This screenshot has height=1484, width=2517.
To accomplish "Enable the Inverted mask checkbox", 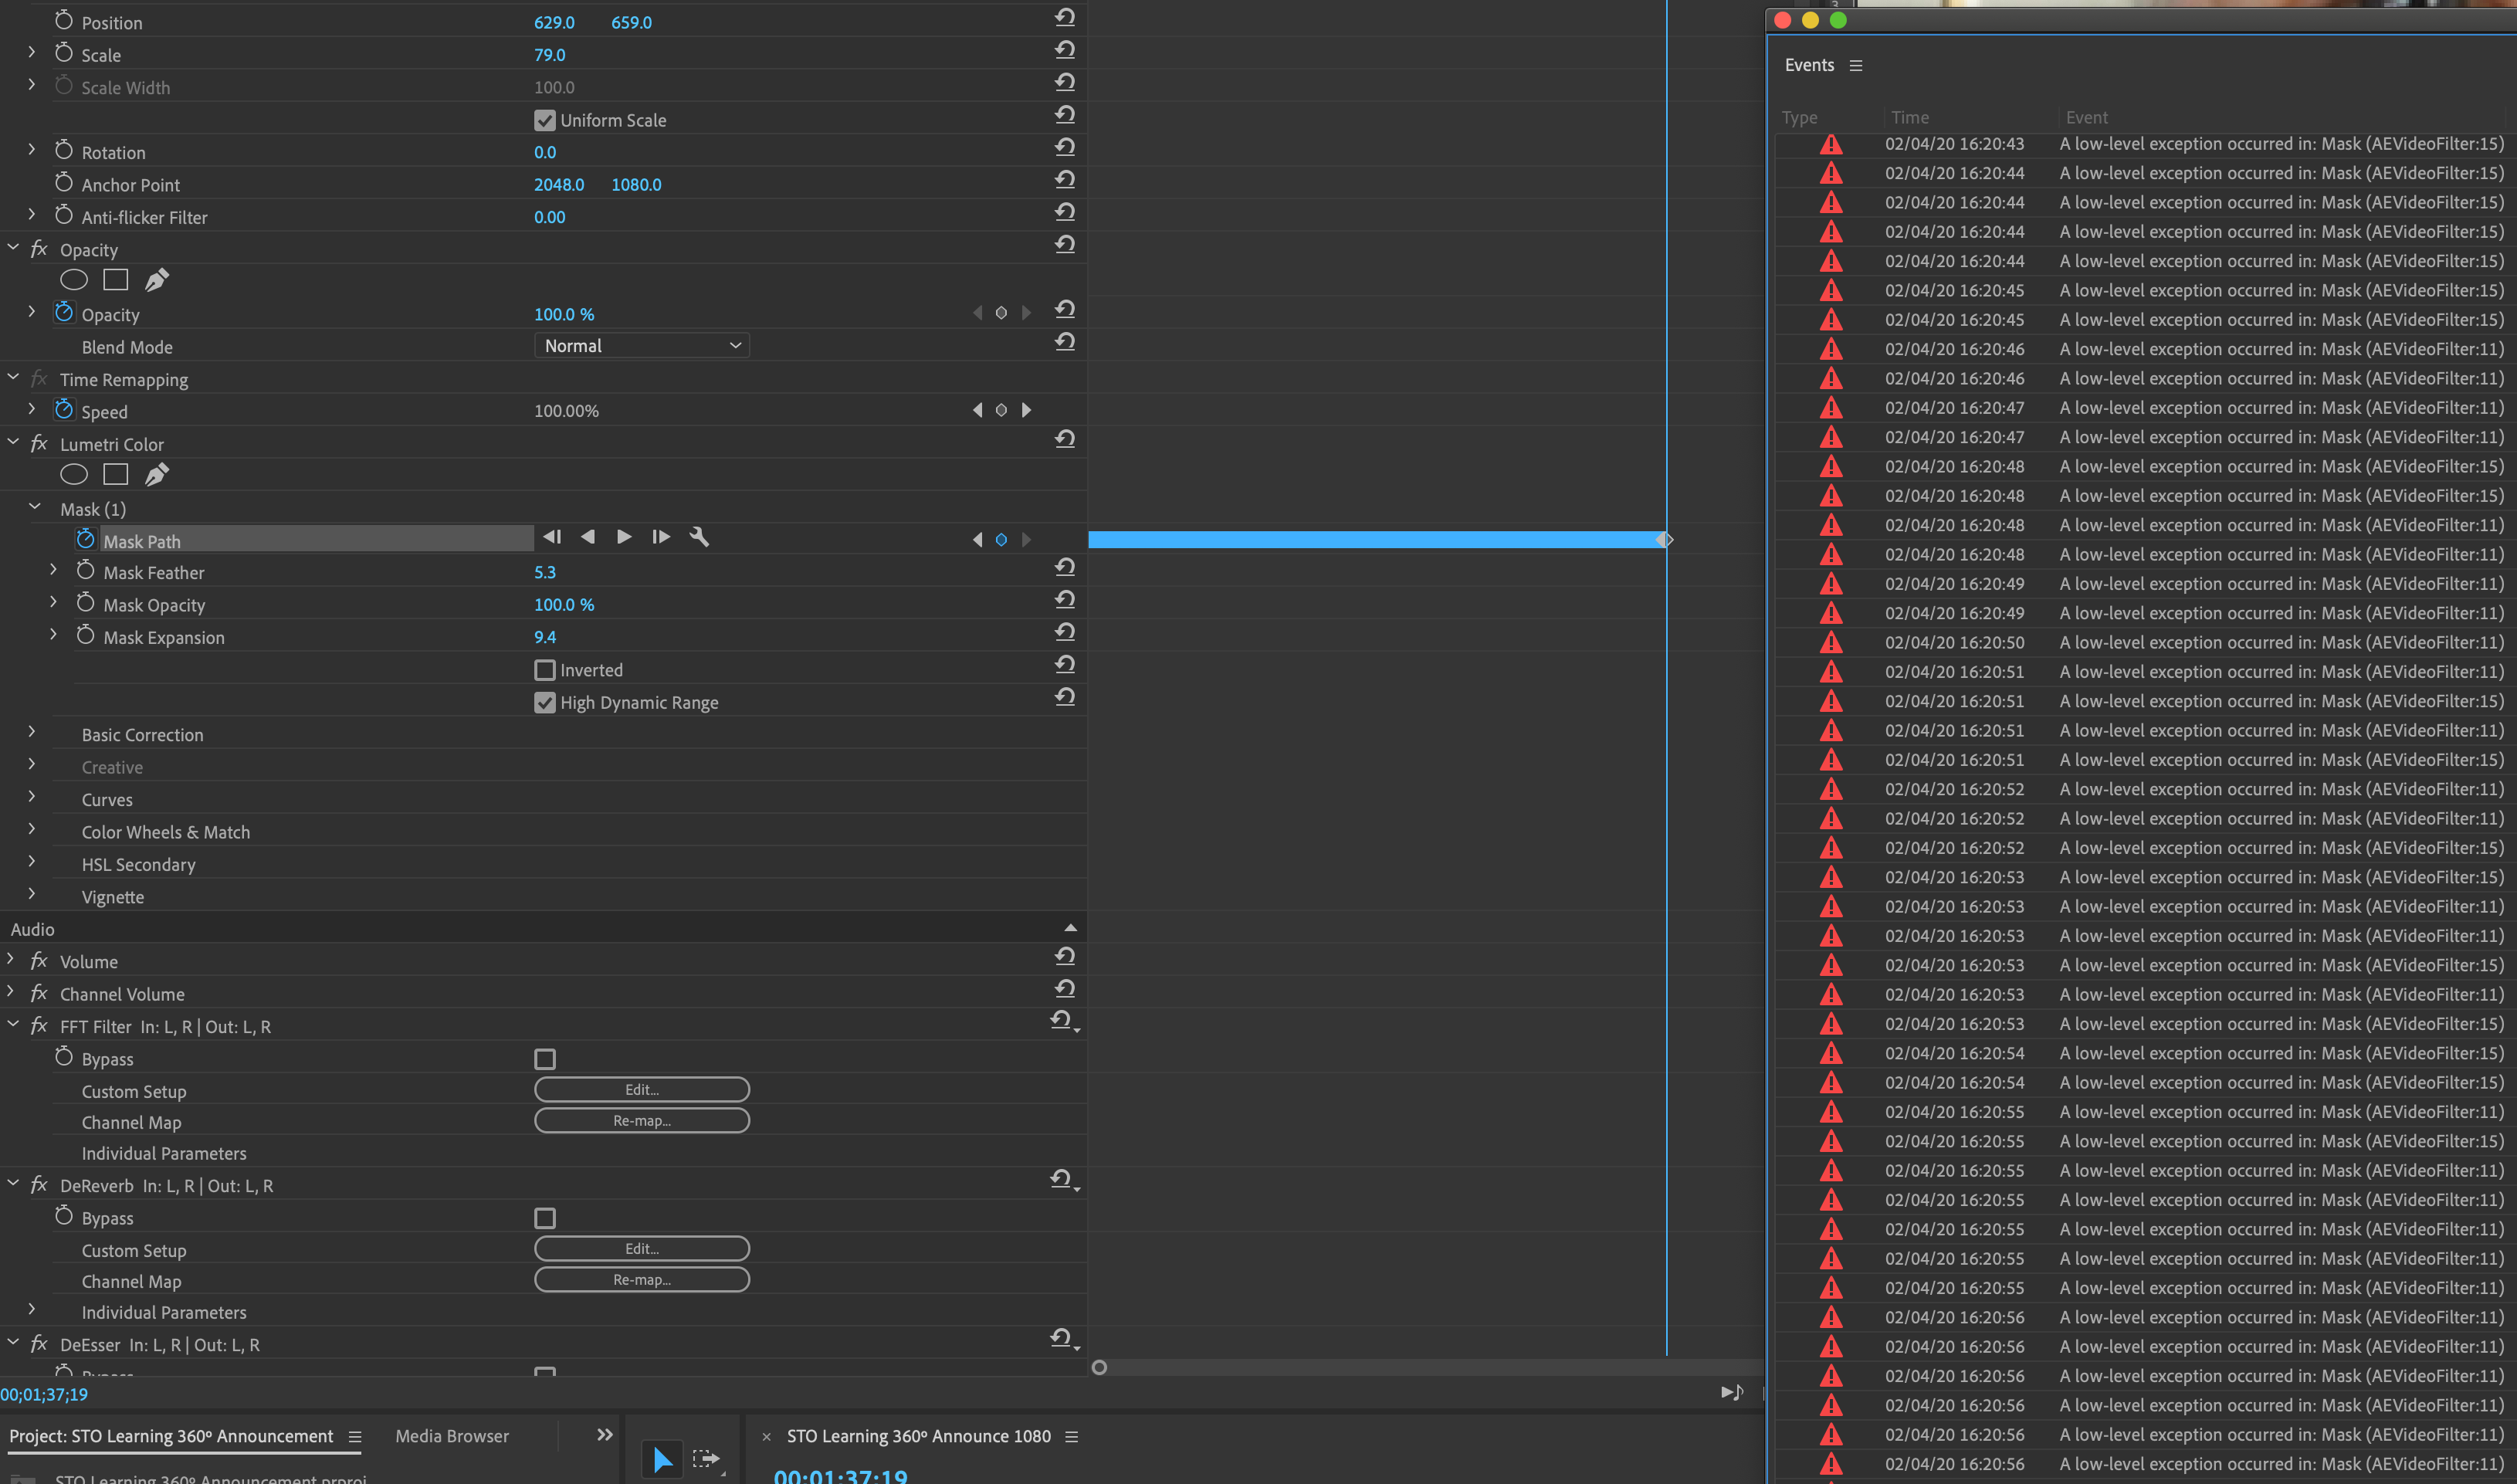I will click(545, 671).
